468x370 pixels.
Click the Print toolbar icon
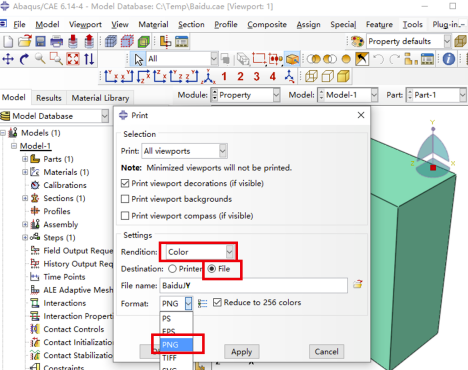pos(56,42)
